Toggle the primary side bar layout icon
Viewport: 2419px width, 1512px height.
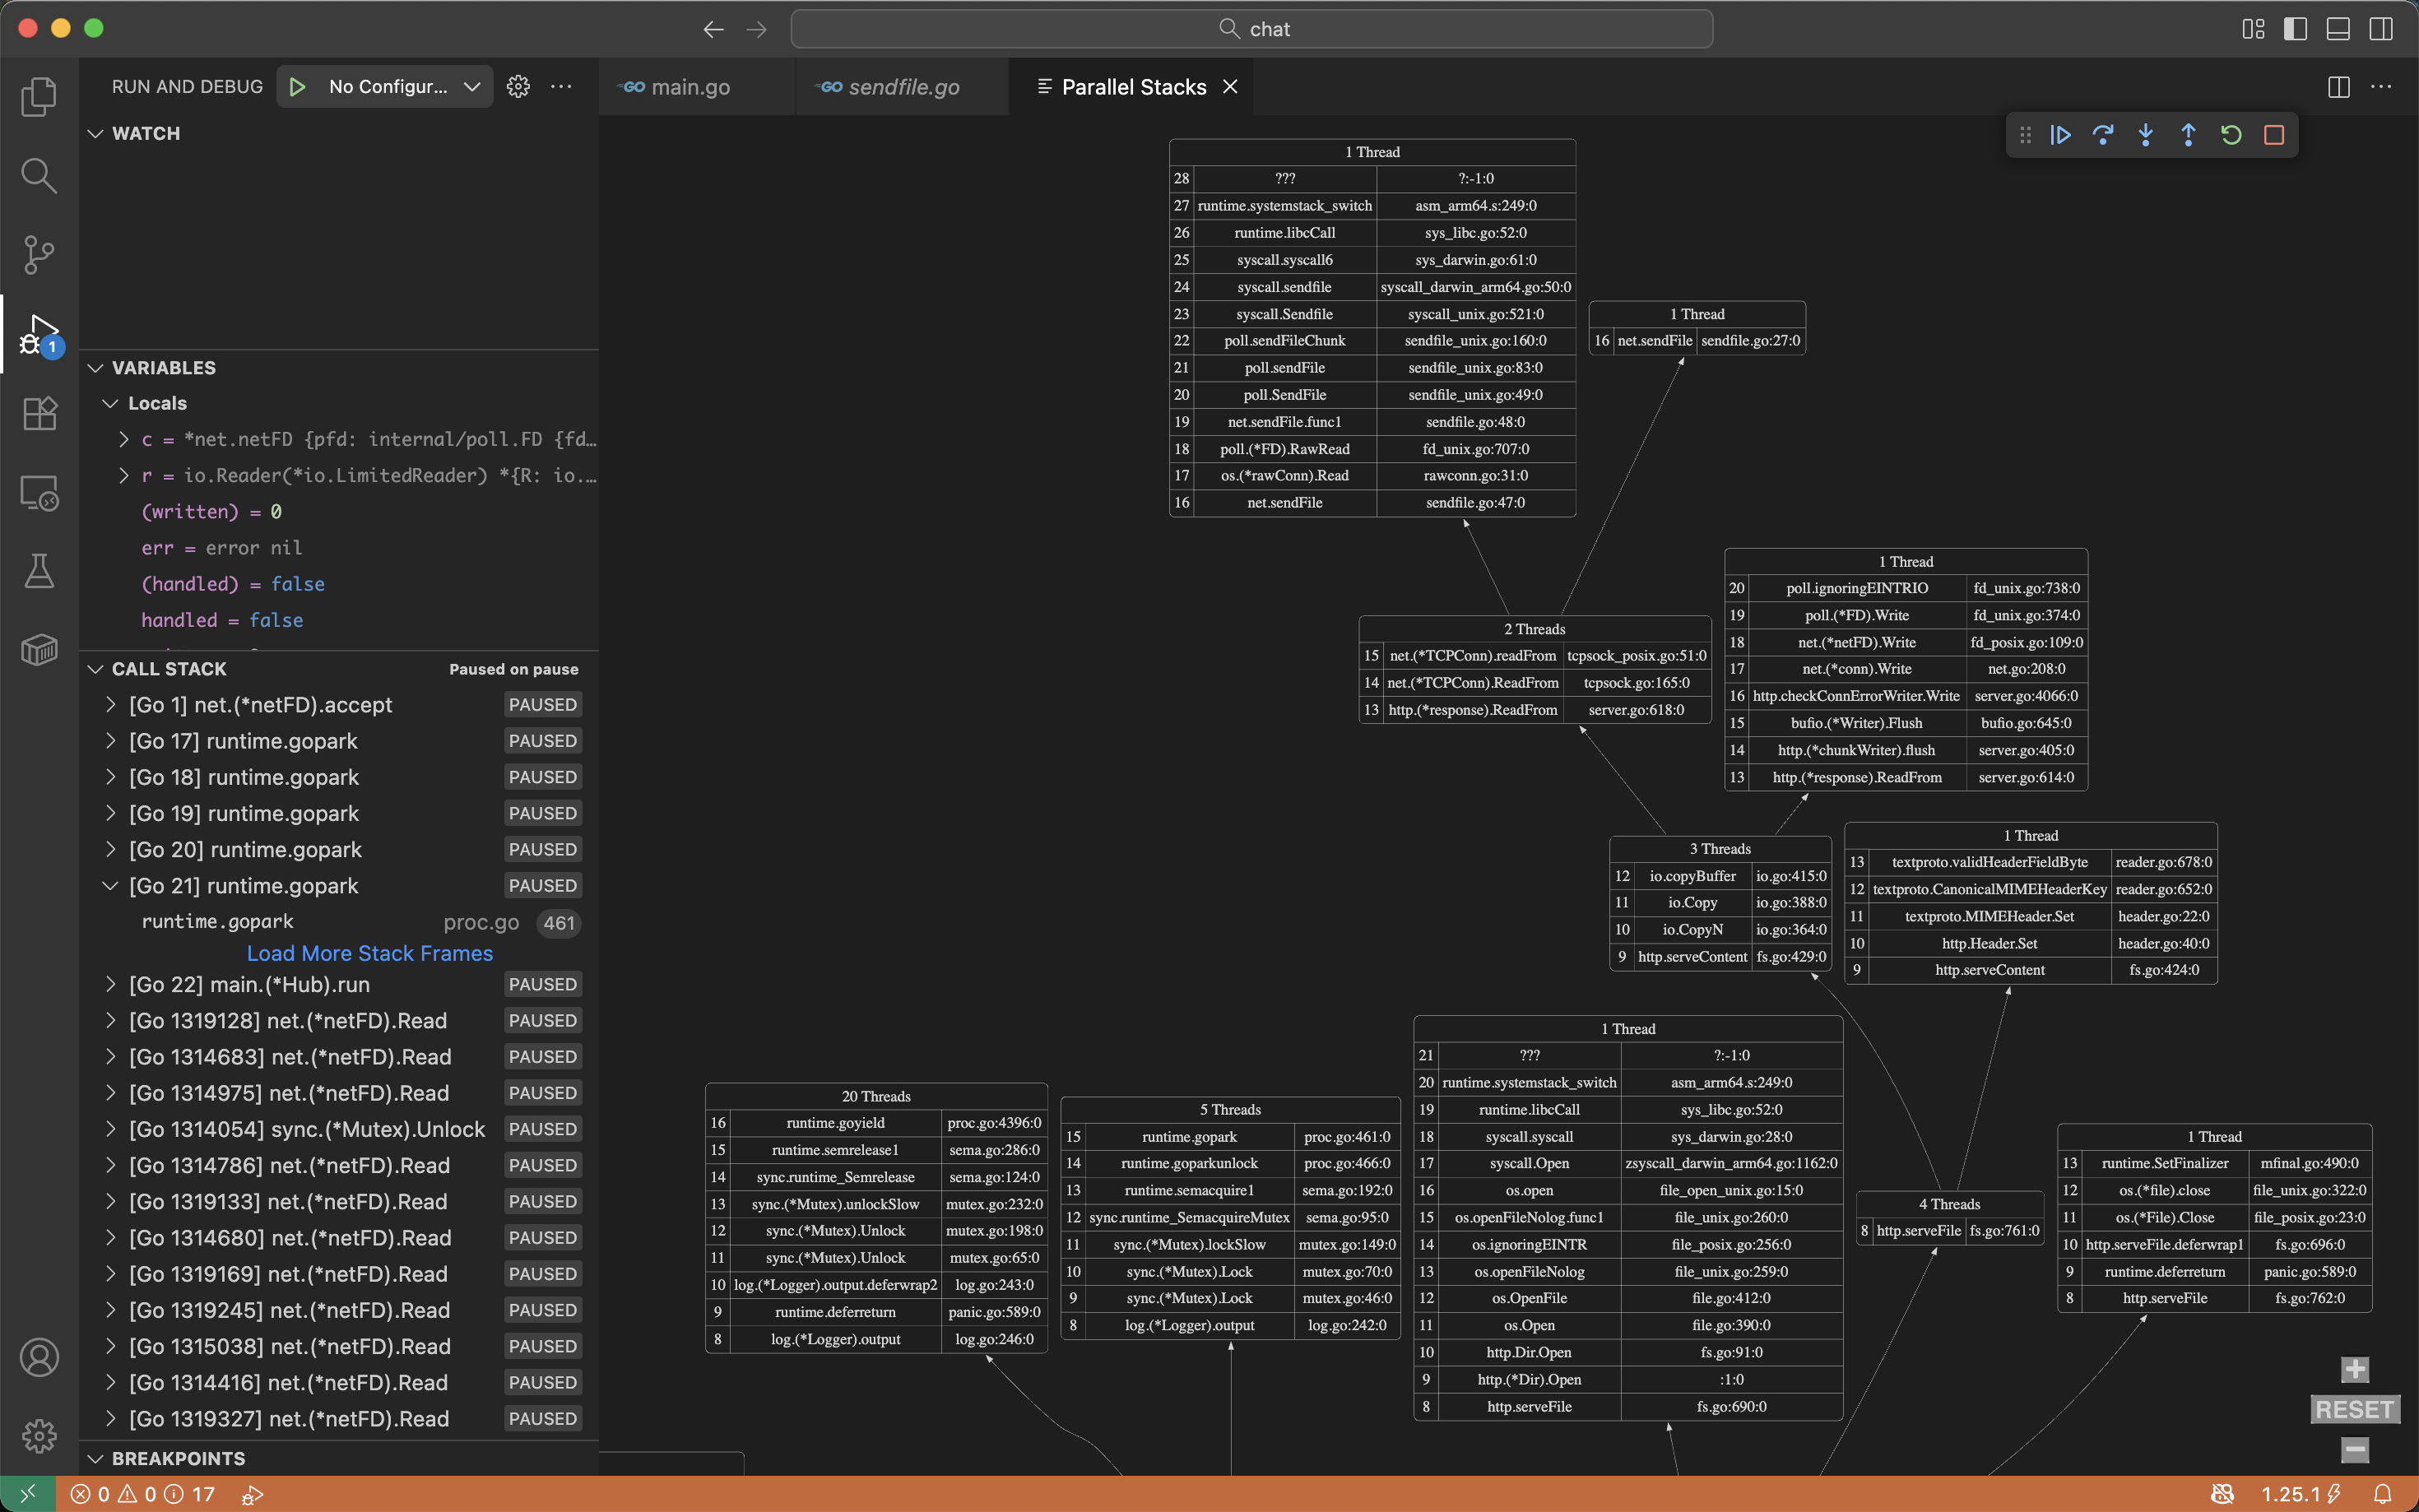point(2295,29)
